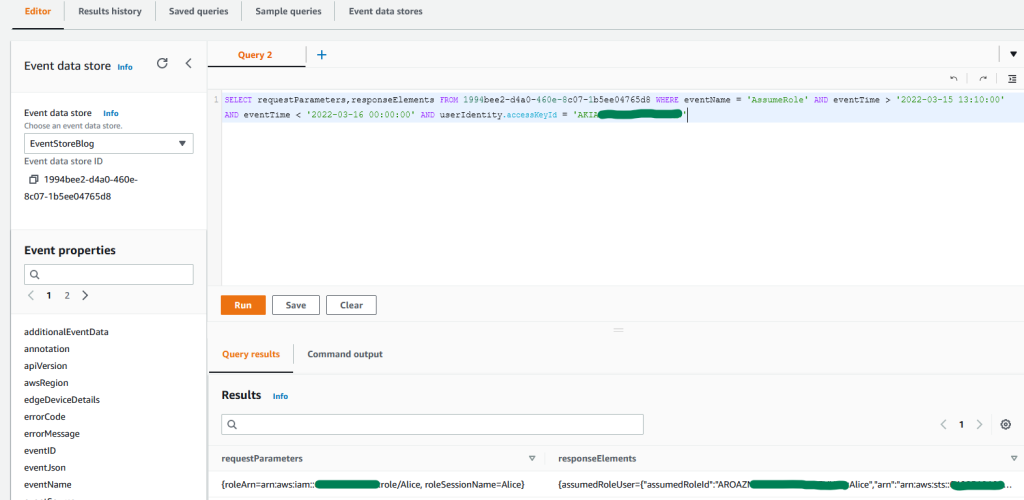Open the EventStoreBlog data store dropdown
1024x500 pixels.
coord(108,144)
